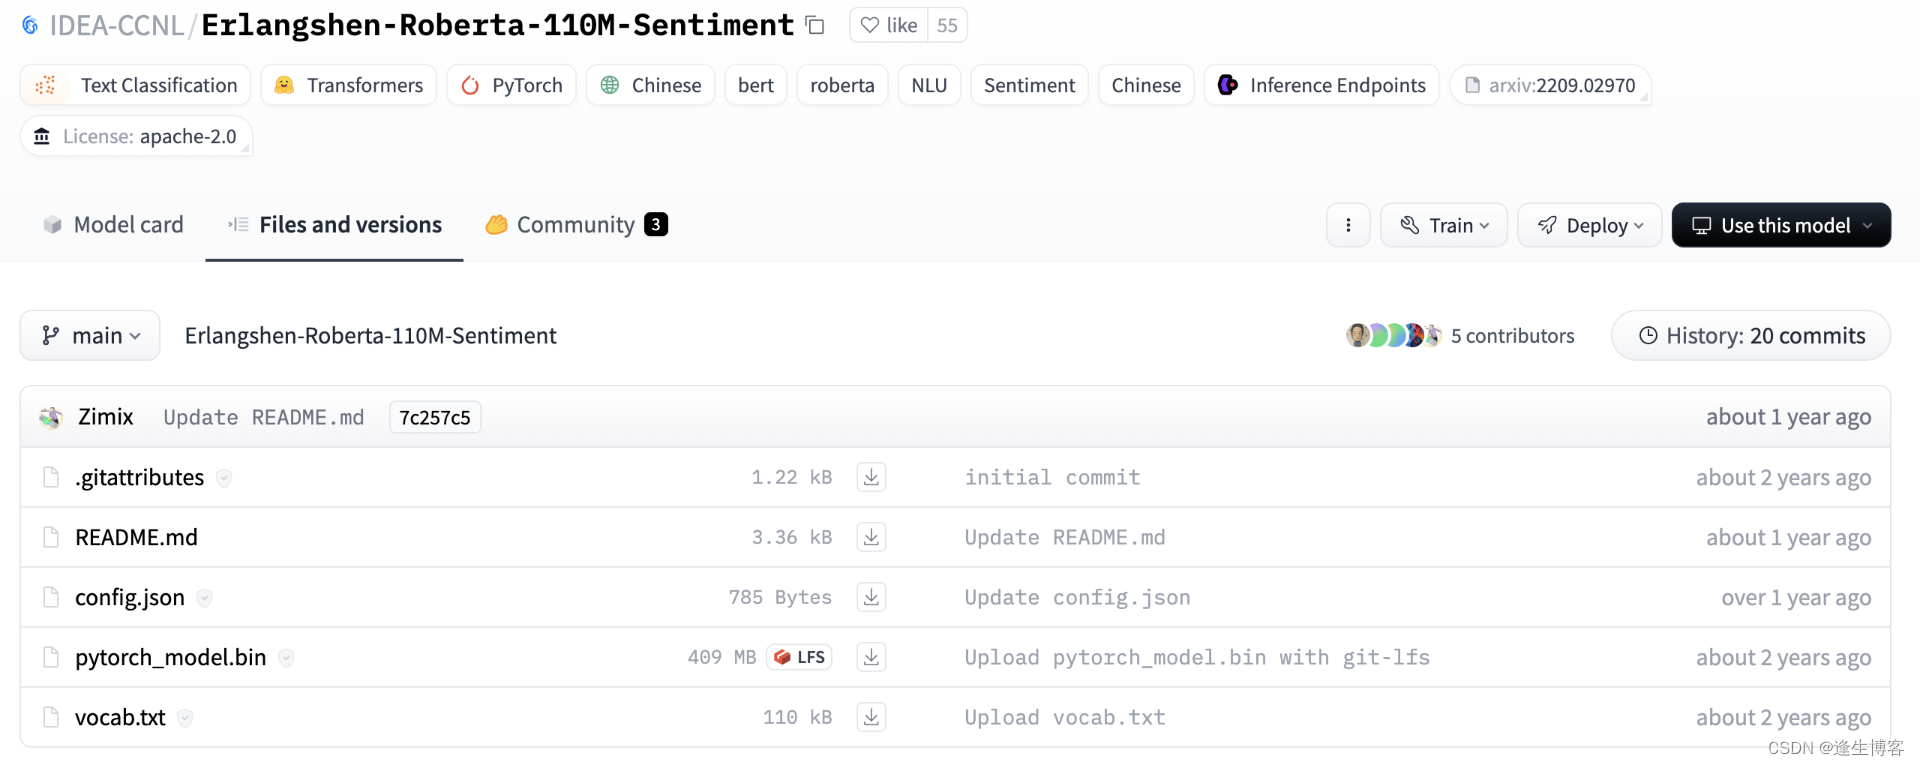Open the README.md file
Viewport: 1920px width, 766px height.
coord(136,538)
